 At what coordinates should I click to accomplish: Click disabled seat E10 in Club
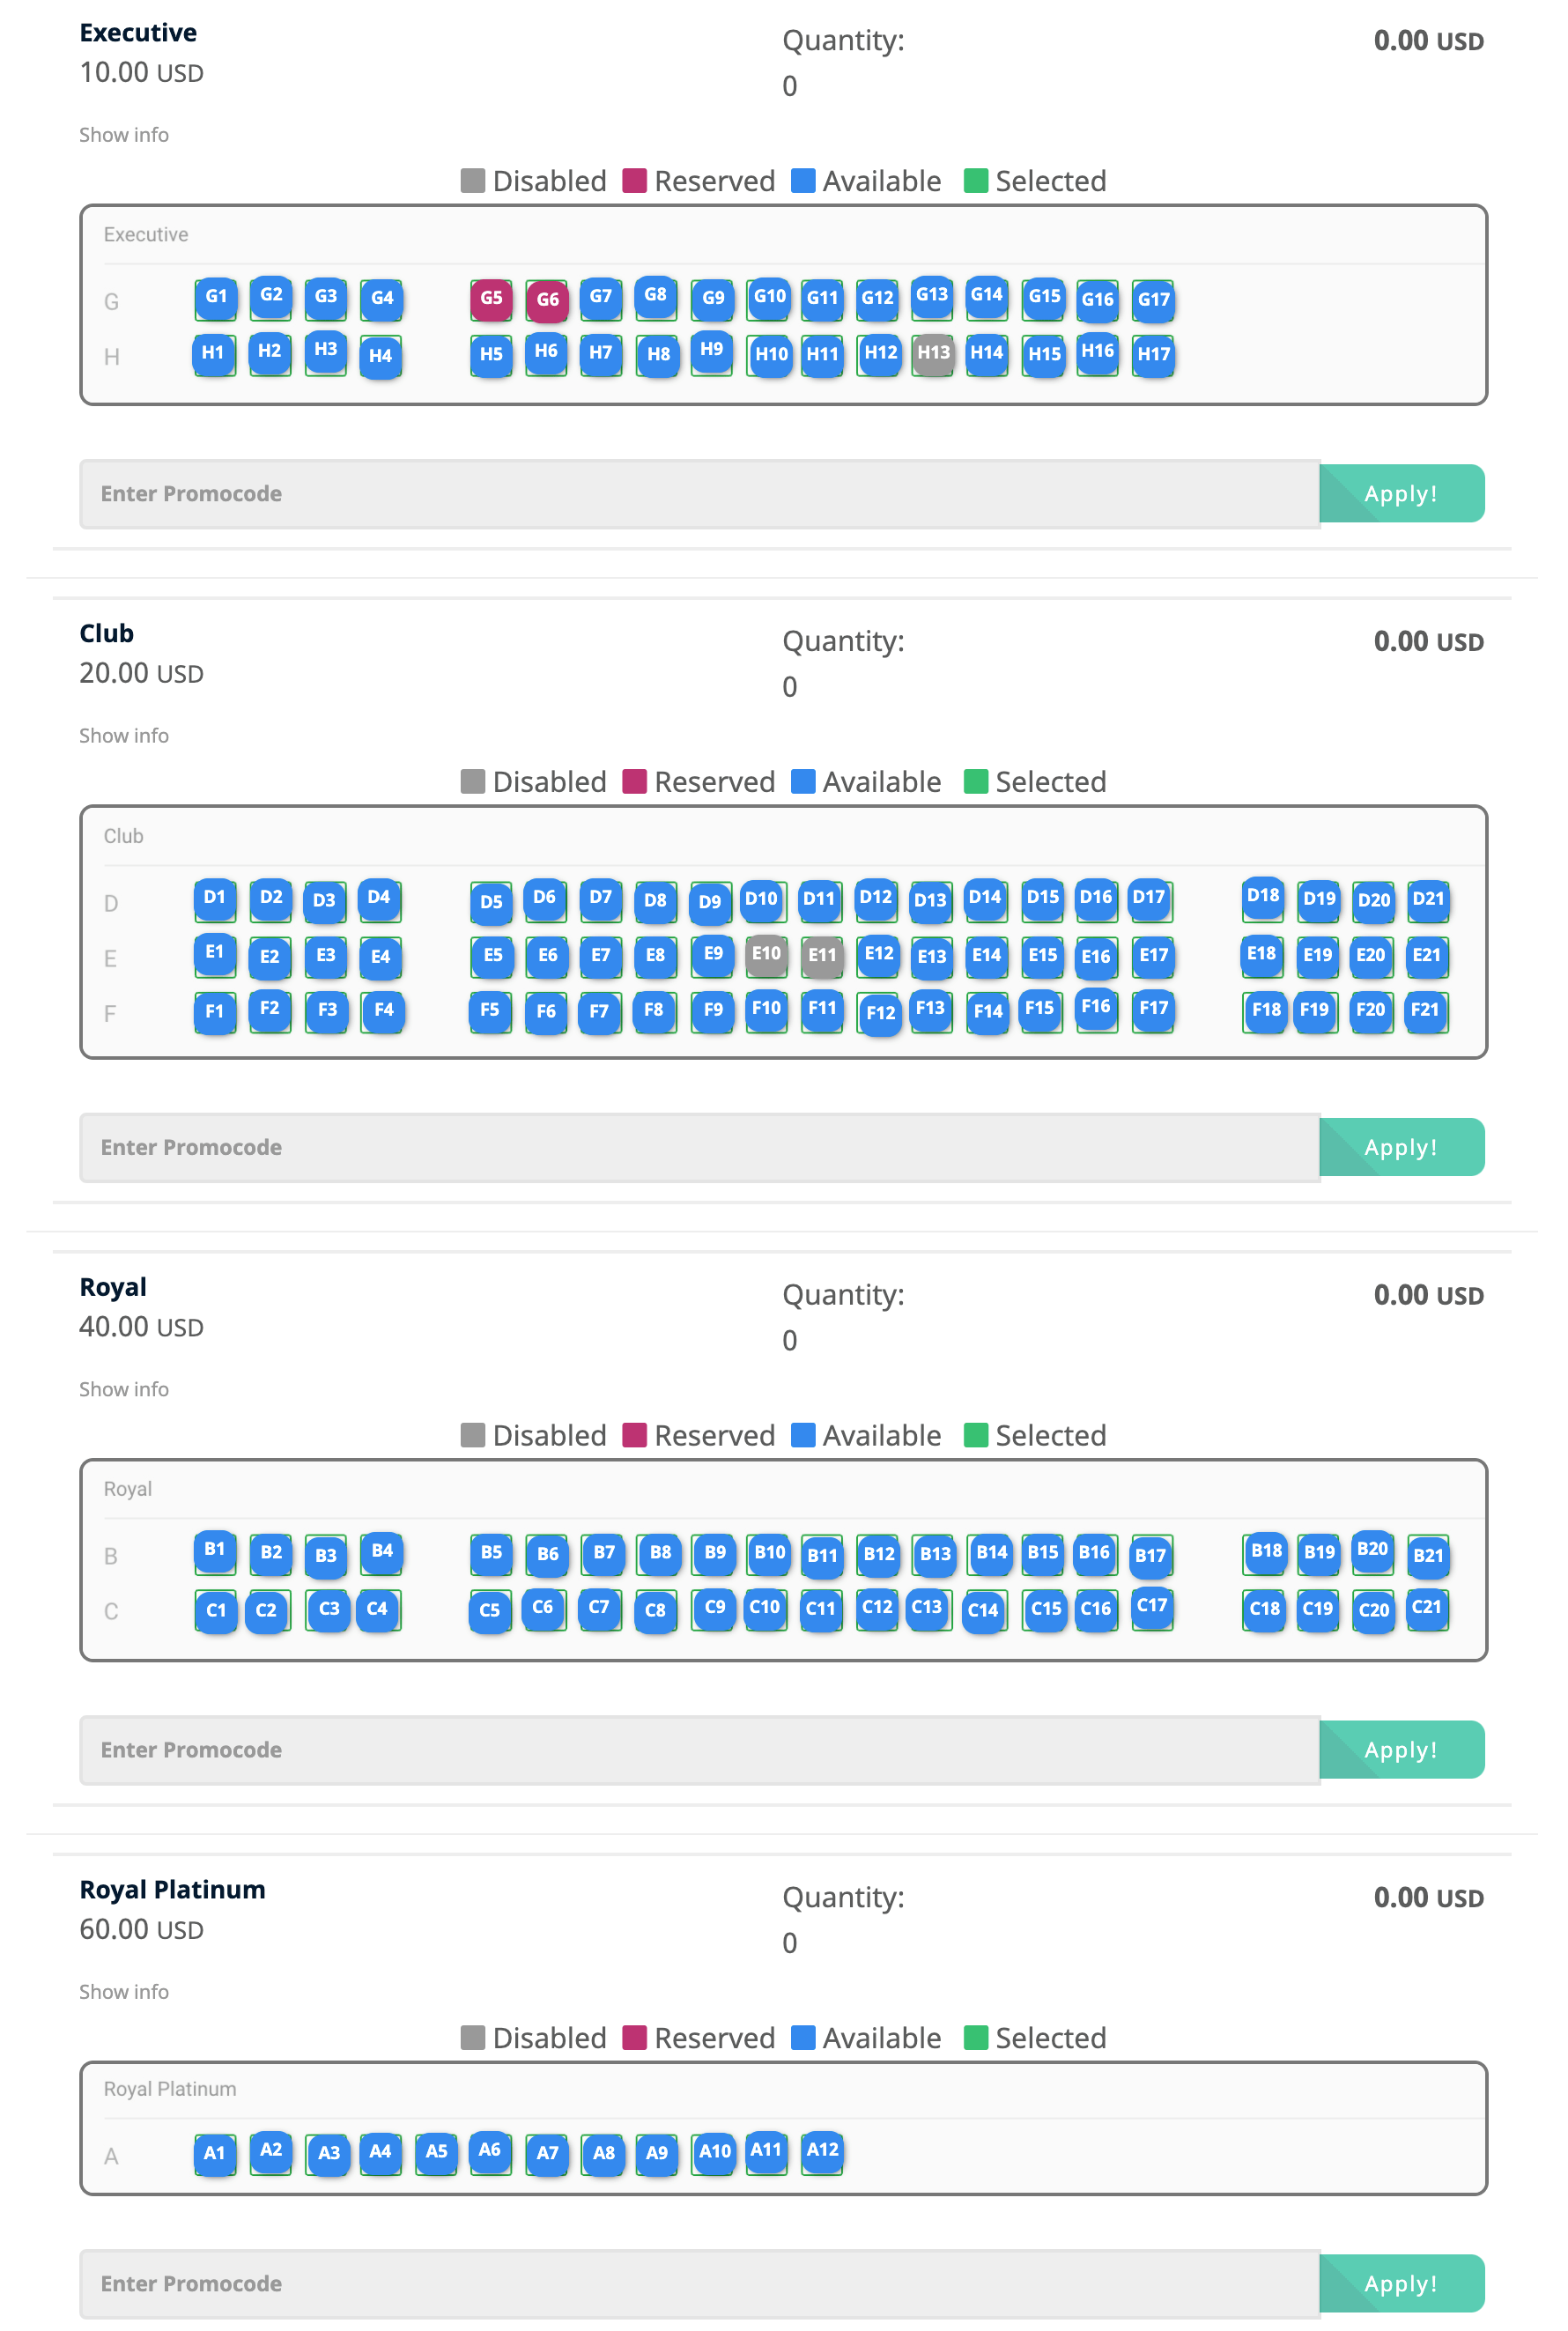[766, 954]
